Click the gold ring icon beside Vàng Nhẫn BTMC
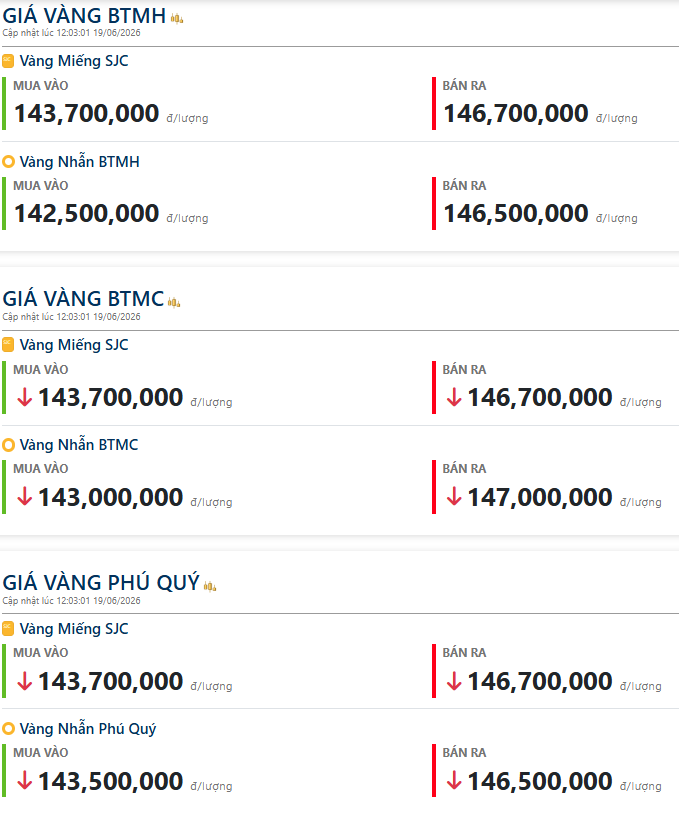The width and height of the screenshot is (679, 819). pos(8,445)
